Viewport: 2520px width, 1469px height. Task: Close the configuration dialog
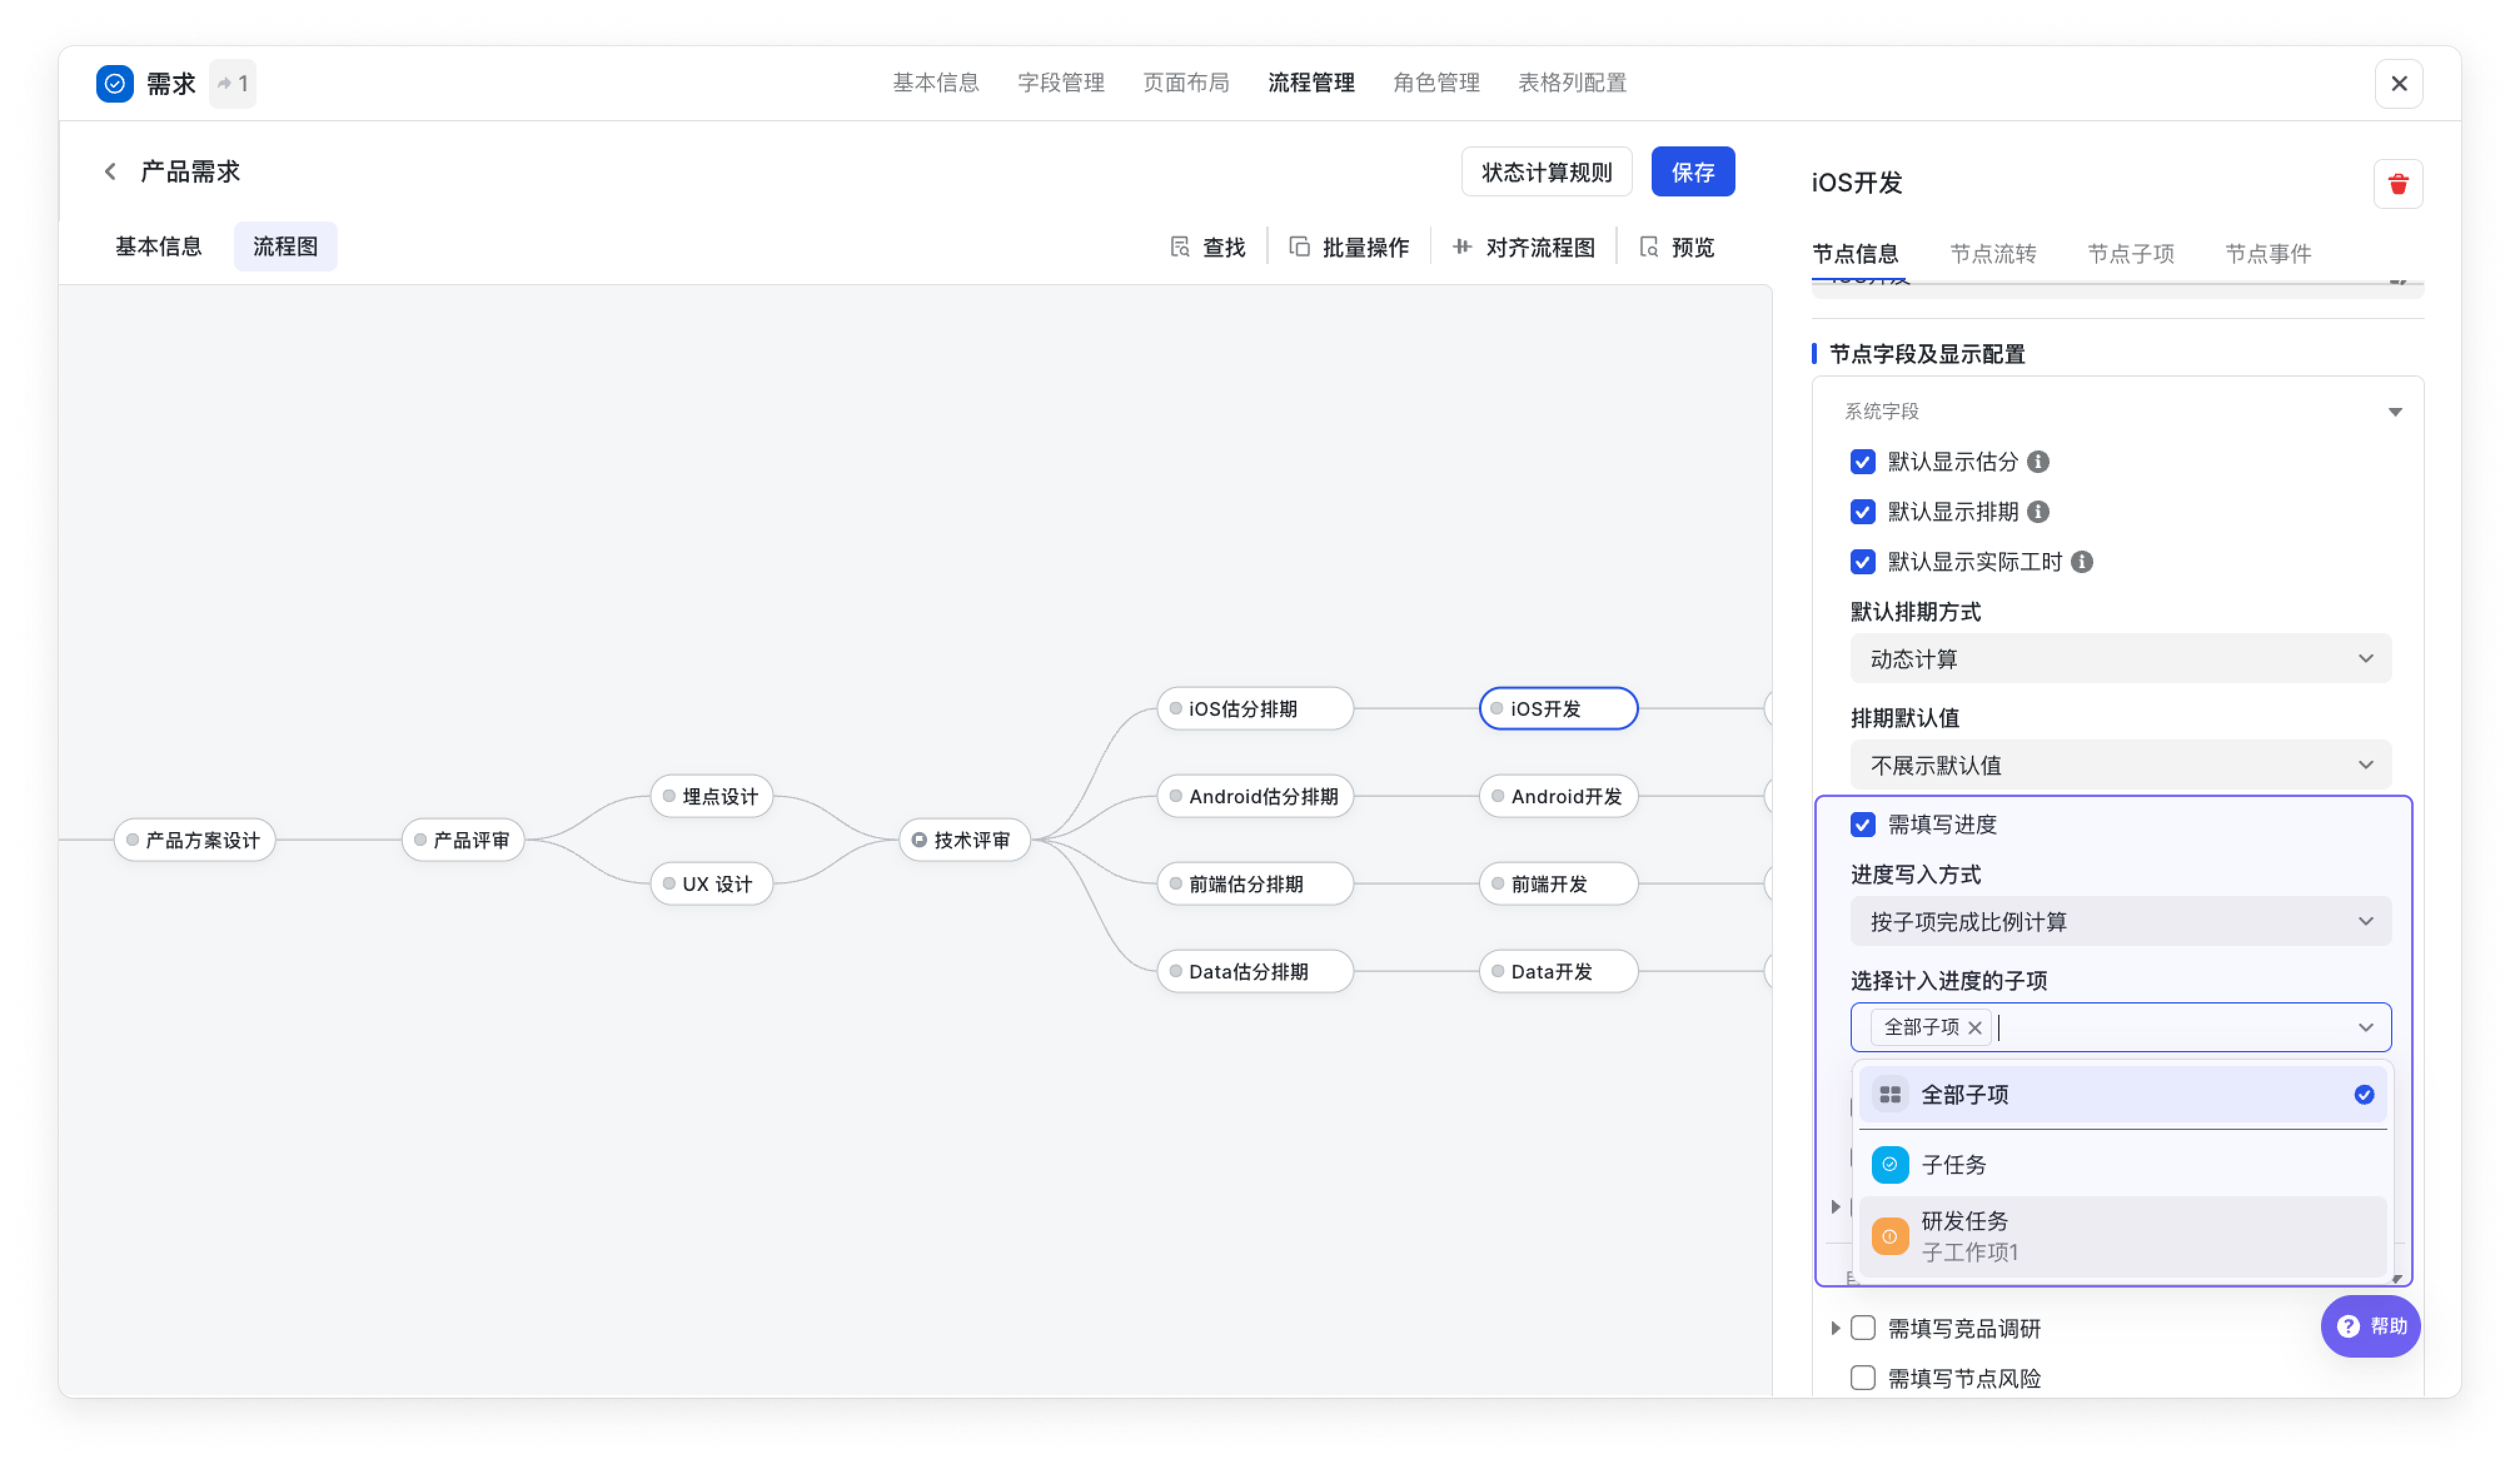[x=2398, y=84]
